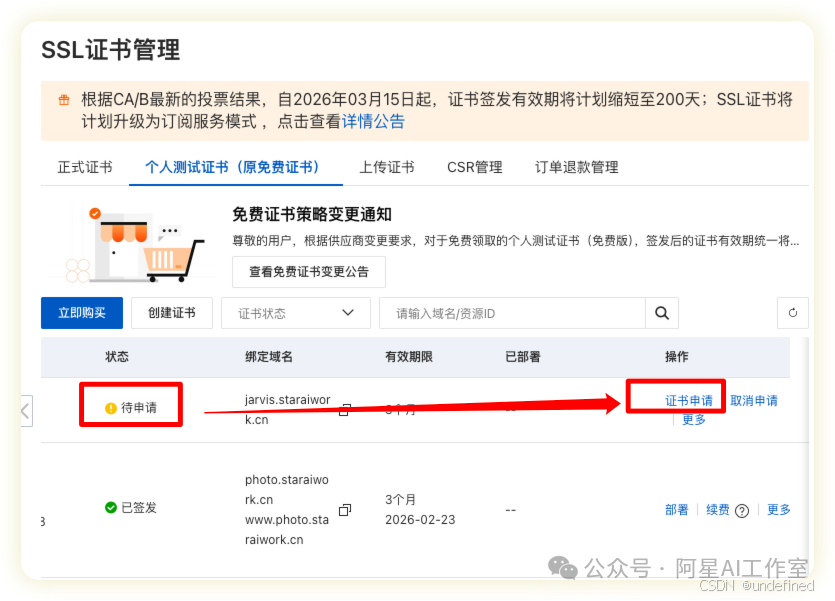Viewport: 835px width, 601px height.
Task: Click 证书申请 link for jarvis row
Action: point(689,401)
